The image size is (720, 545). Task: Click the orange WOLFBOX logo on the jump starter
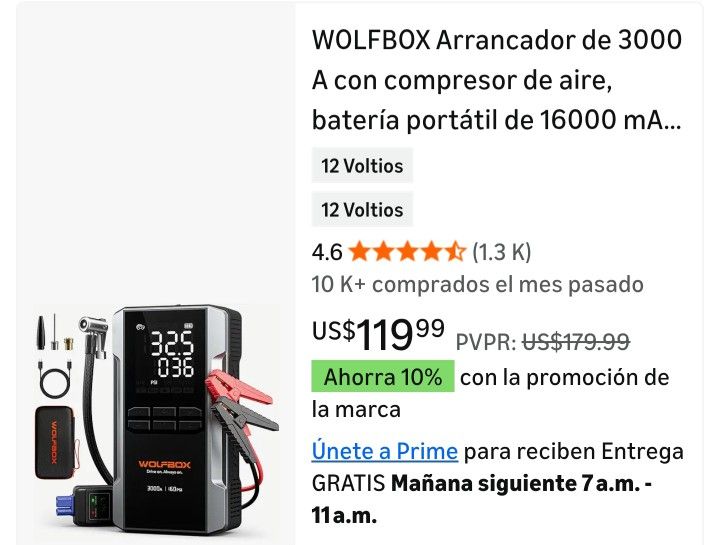164,464
